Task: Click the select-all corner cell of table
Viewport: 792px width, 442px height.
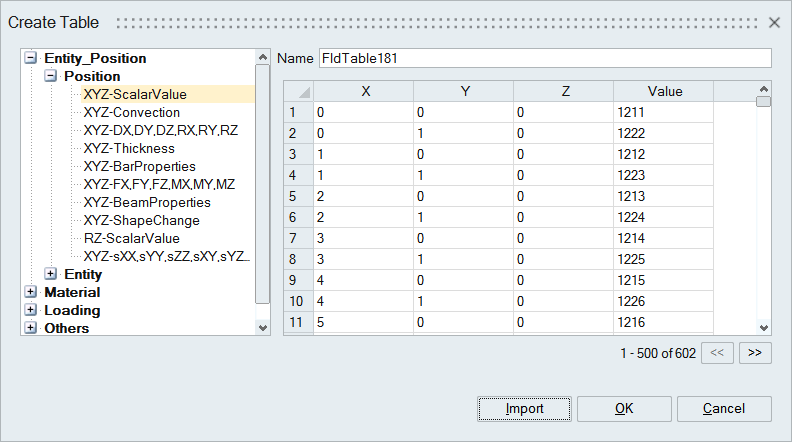Action: (298, 91)
